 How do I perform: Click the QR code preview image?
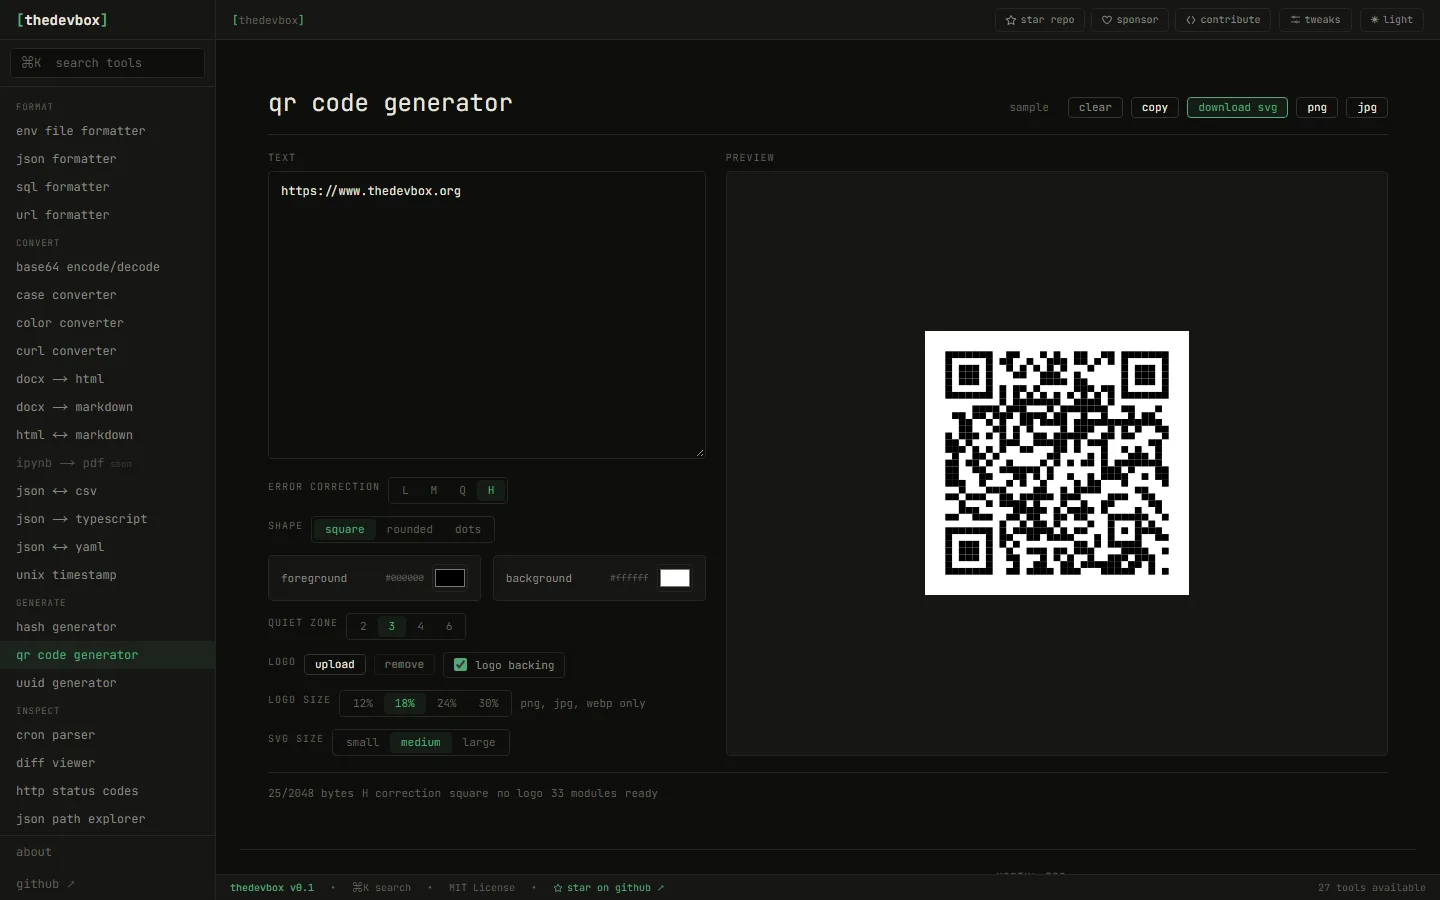tap(1057, 463)
